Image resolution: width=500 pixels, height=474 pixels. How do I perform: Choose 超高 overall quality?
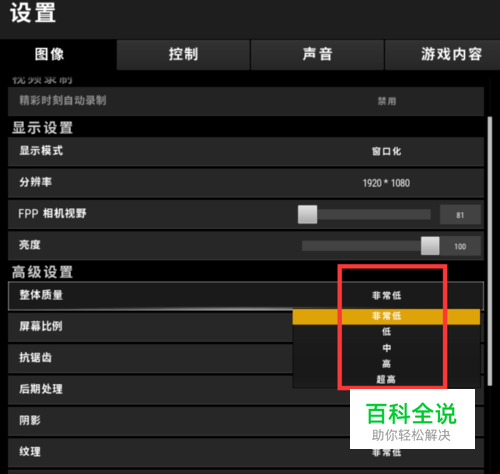pyautogui.click(x=386, y=379)
